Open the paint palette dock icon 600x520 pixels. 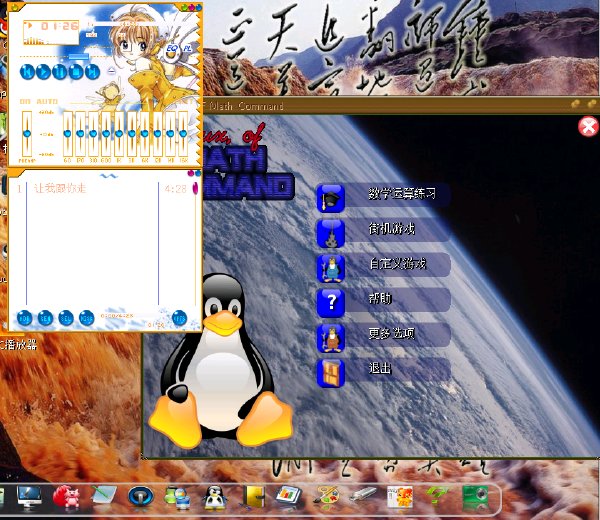326,497
